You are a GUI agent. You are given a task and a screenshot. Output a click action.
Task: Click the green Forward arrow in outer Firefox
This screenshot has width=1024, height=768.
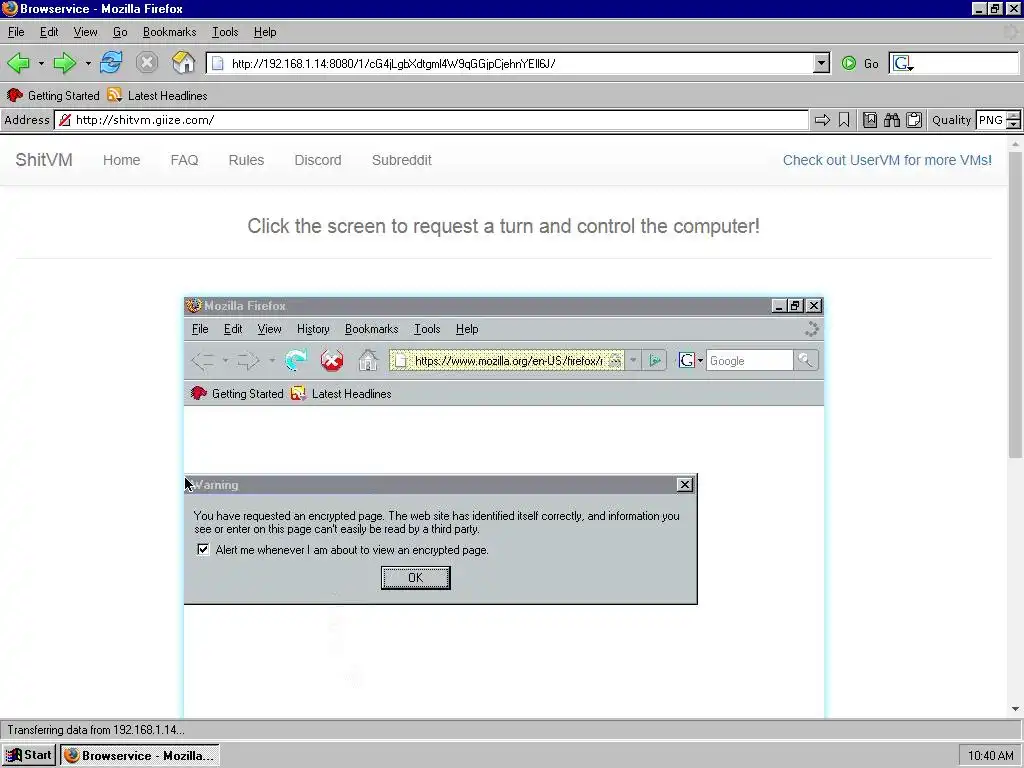coord(64,63)
